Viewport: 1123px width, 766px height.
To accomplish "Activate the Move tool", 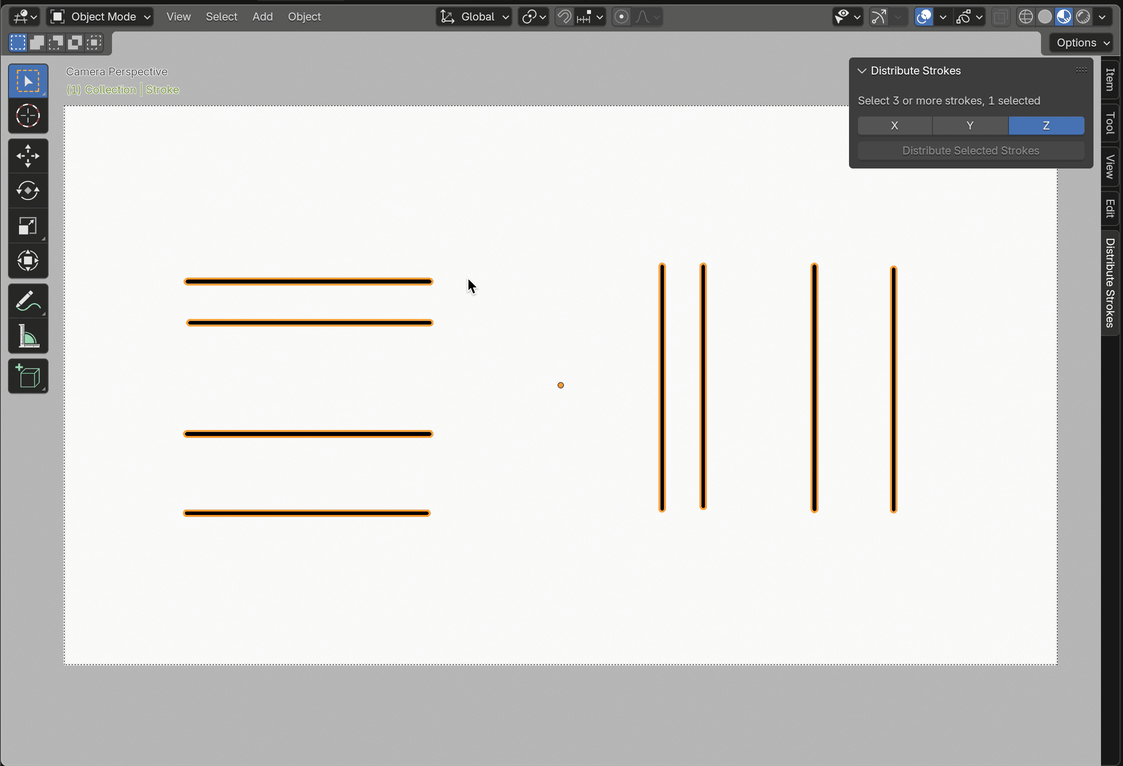I will tap(28, 156).
